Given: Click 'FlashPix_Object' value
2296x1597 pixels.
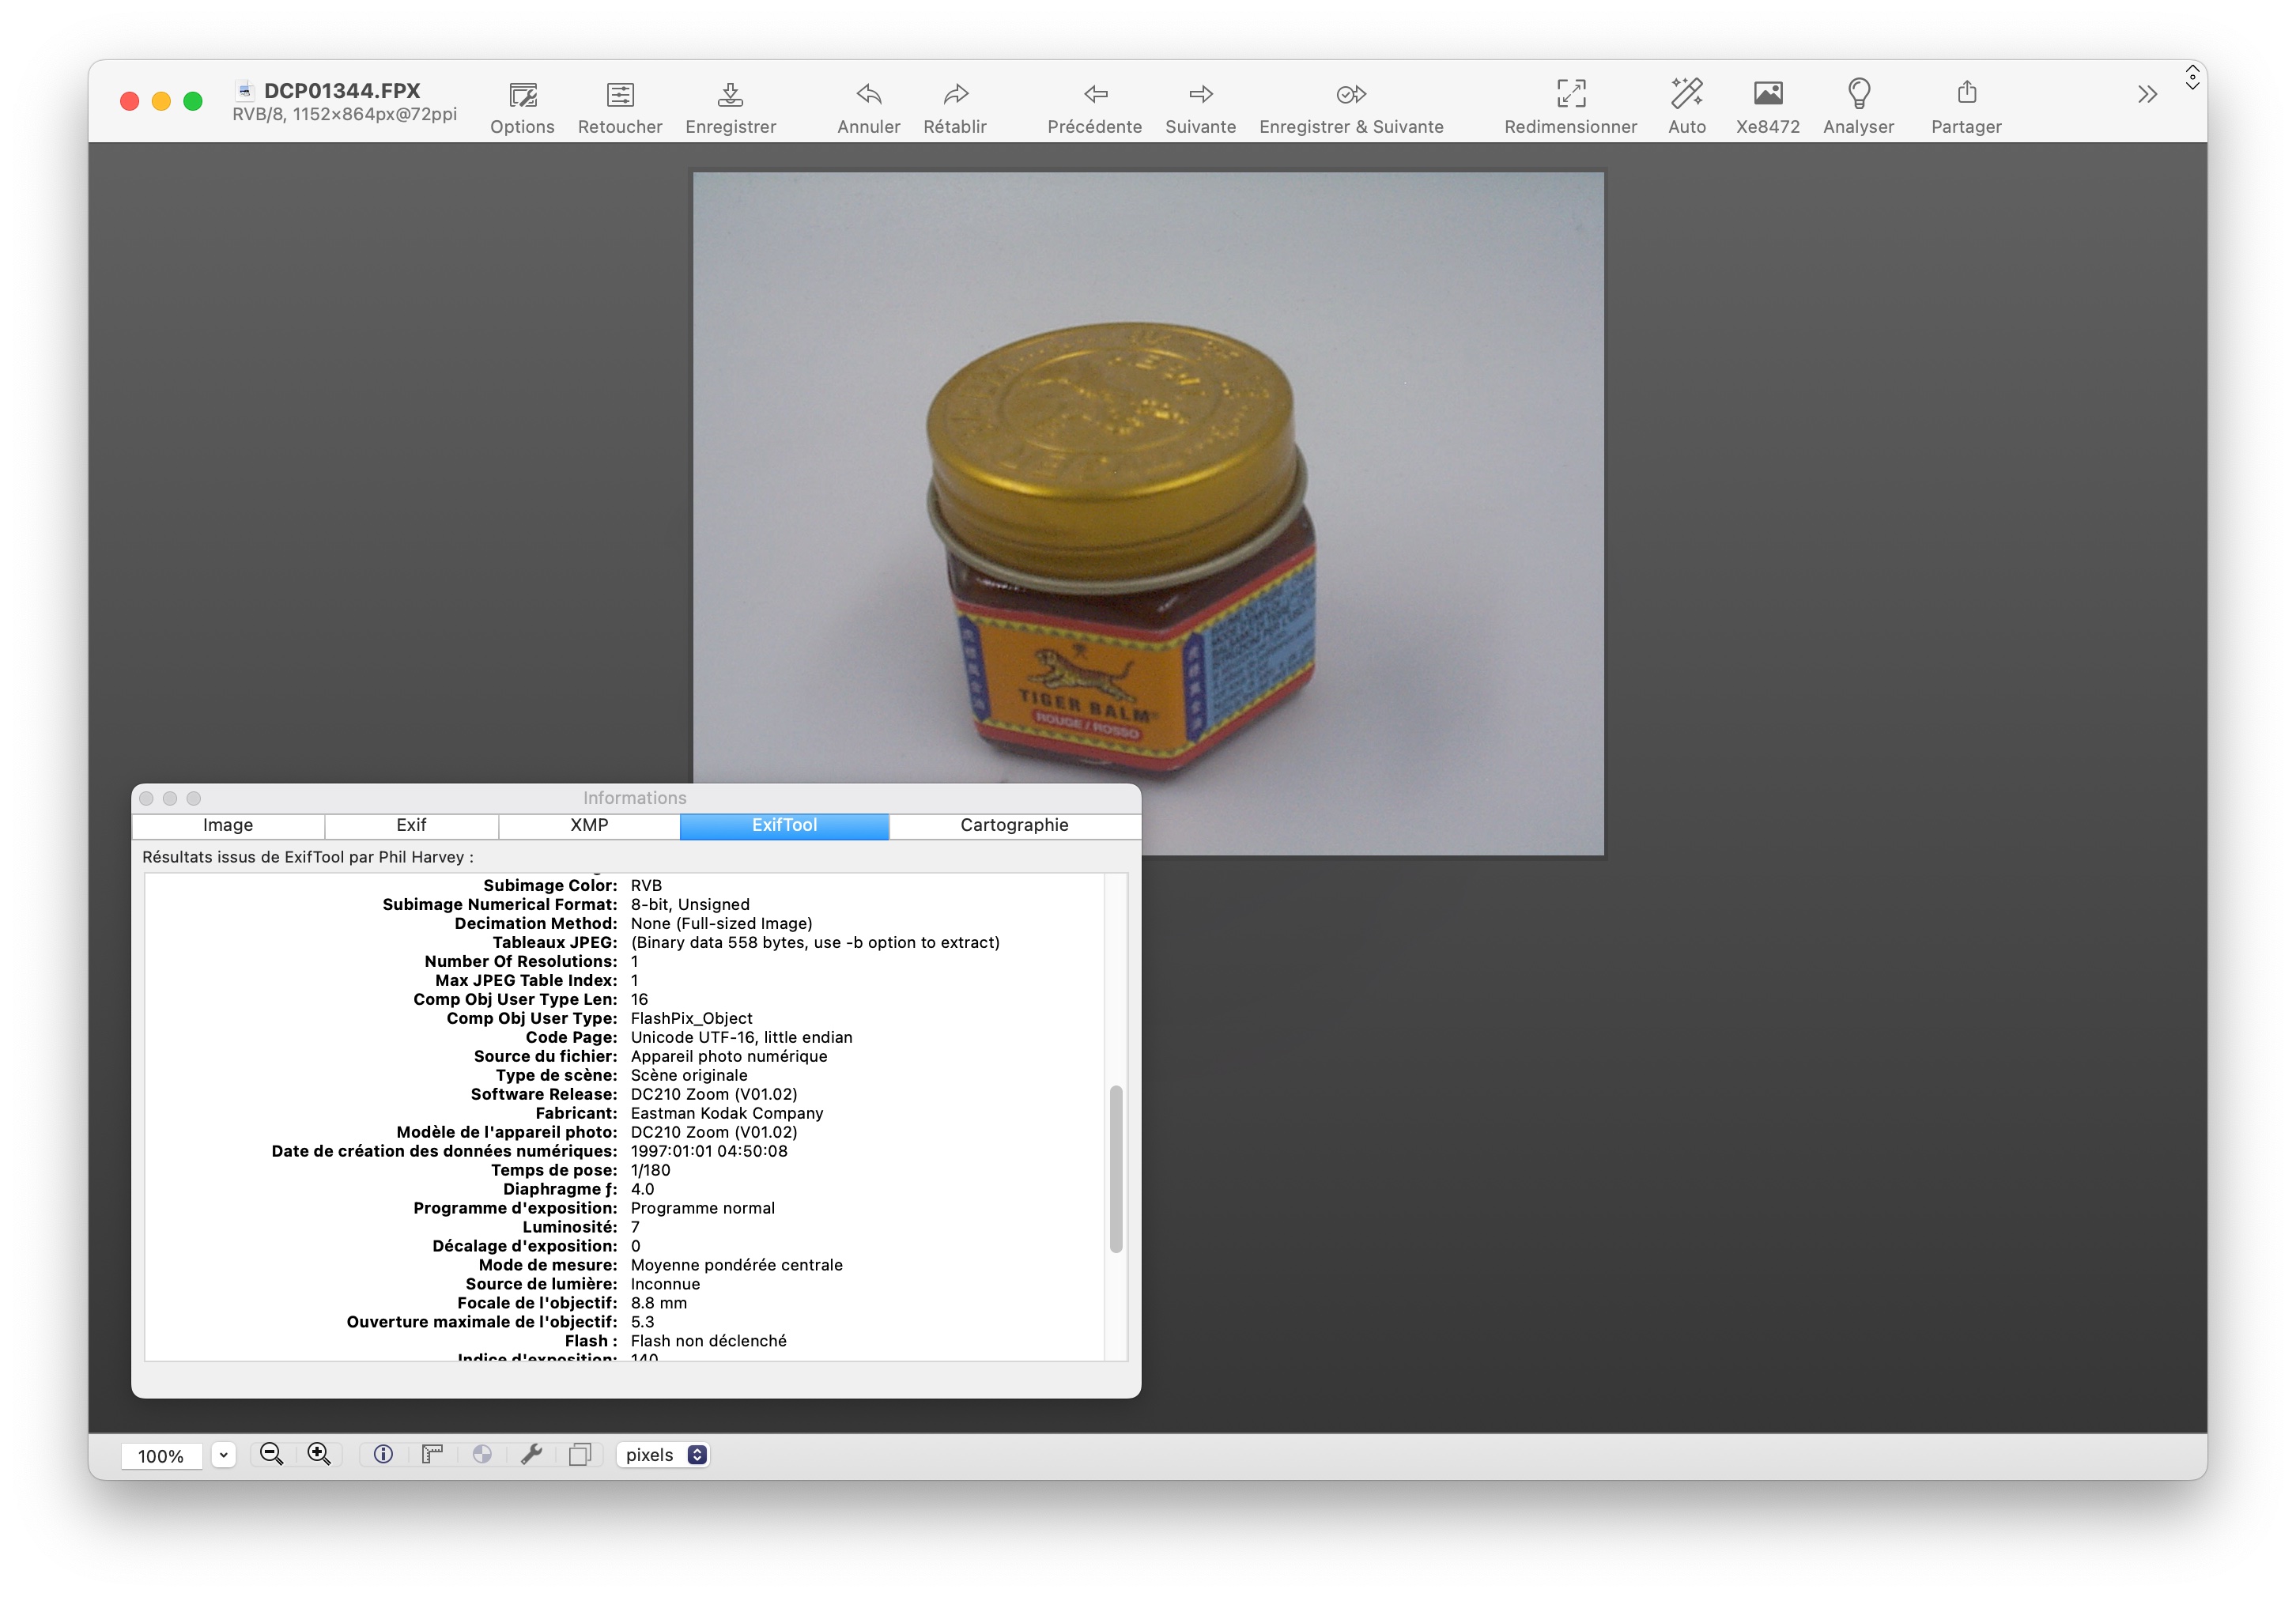Looking at the screenshot, I should point(691,1018).
